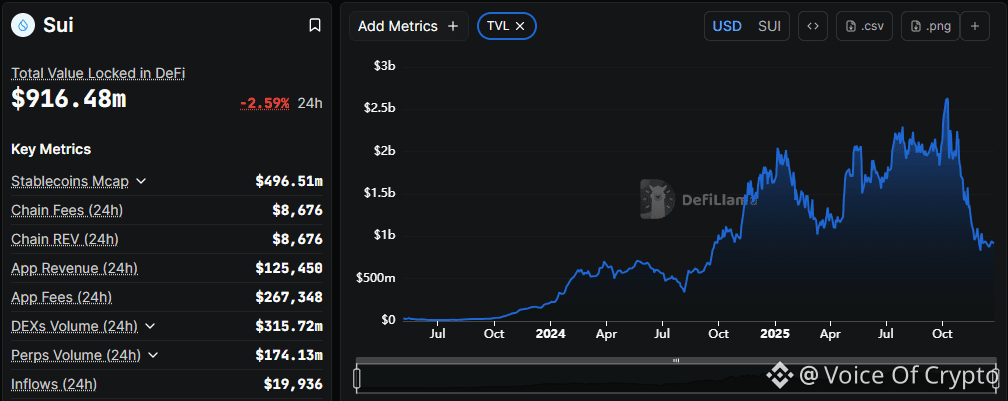Screen dimensions: 1008x401
Task: Download chart data as .csv
Action: tap(863, 26)
